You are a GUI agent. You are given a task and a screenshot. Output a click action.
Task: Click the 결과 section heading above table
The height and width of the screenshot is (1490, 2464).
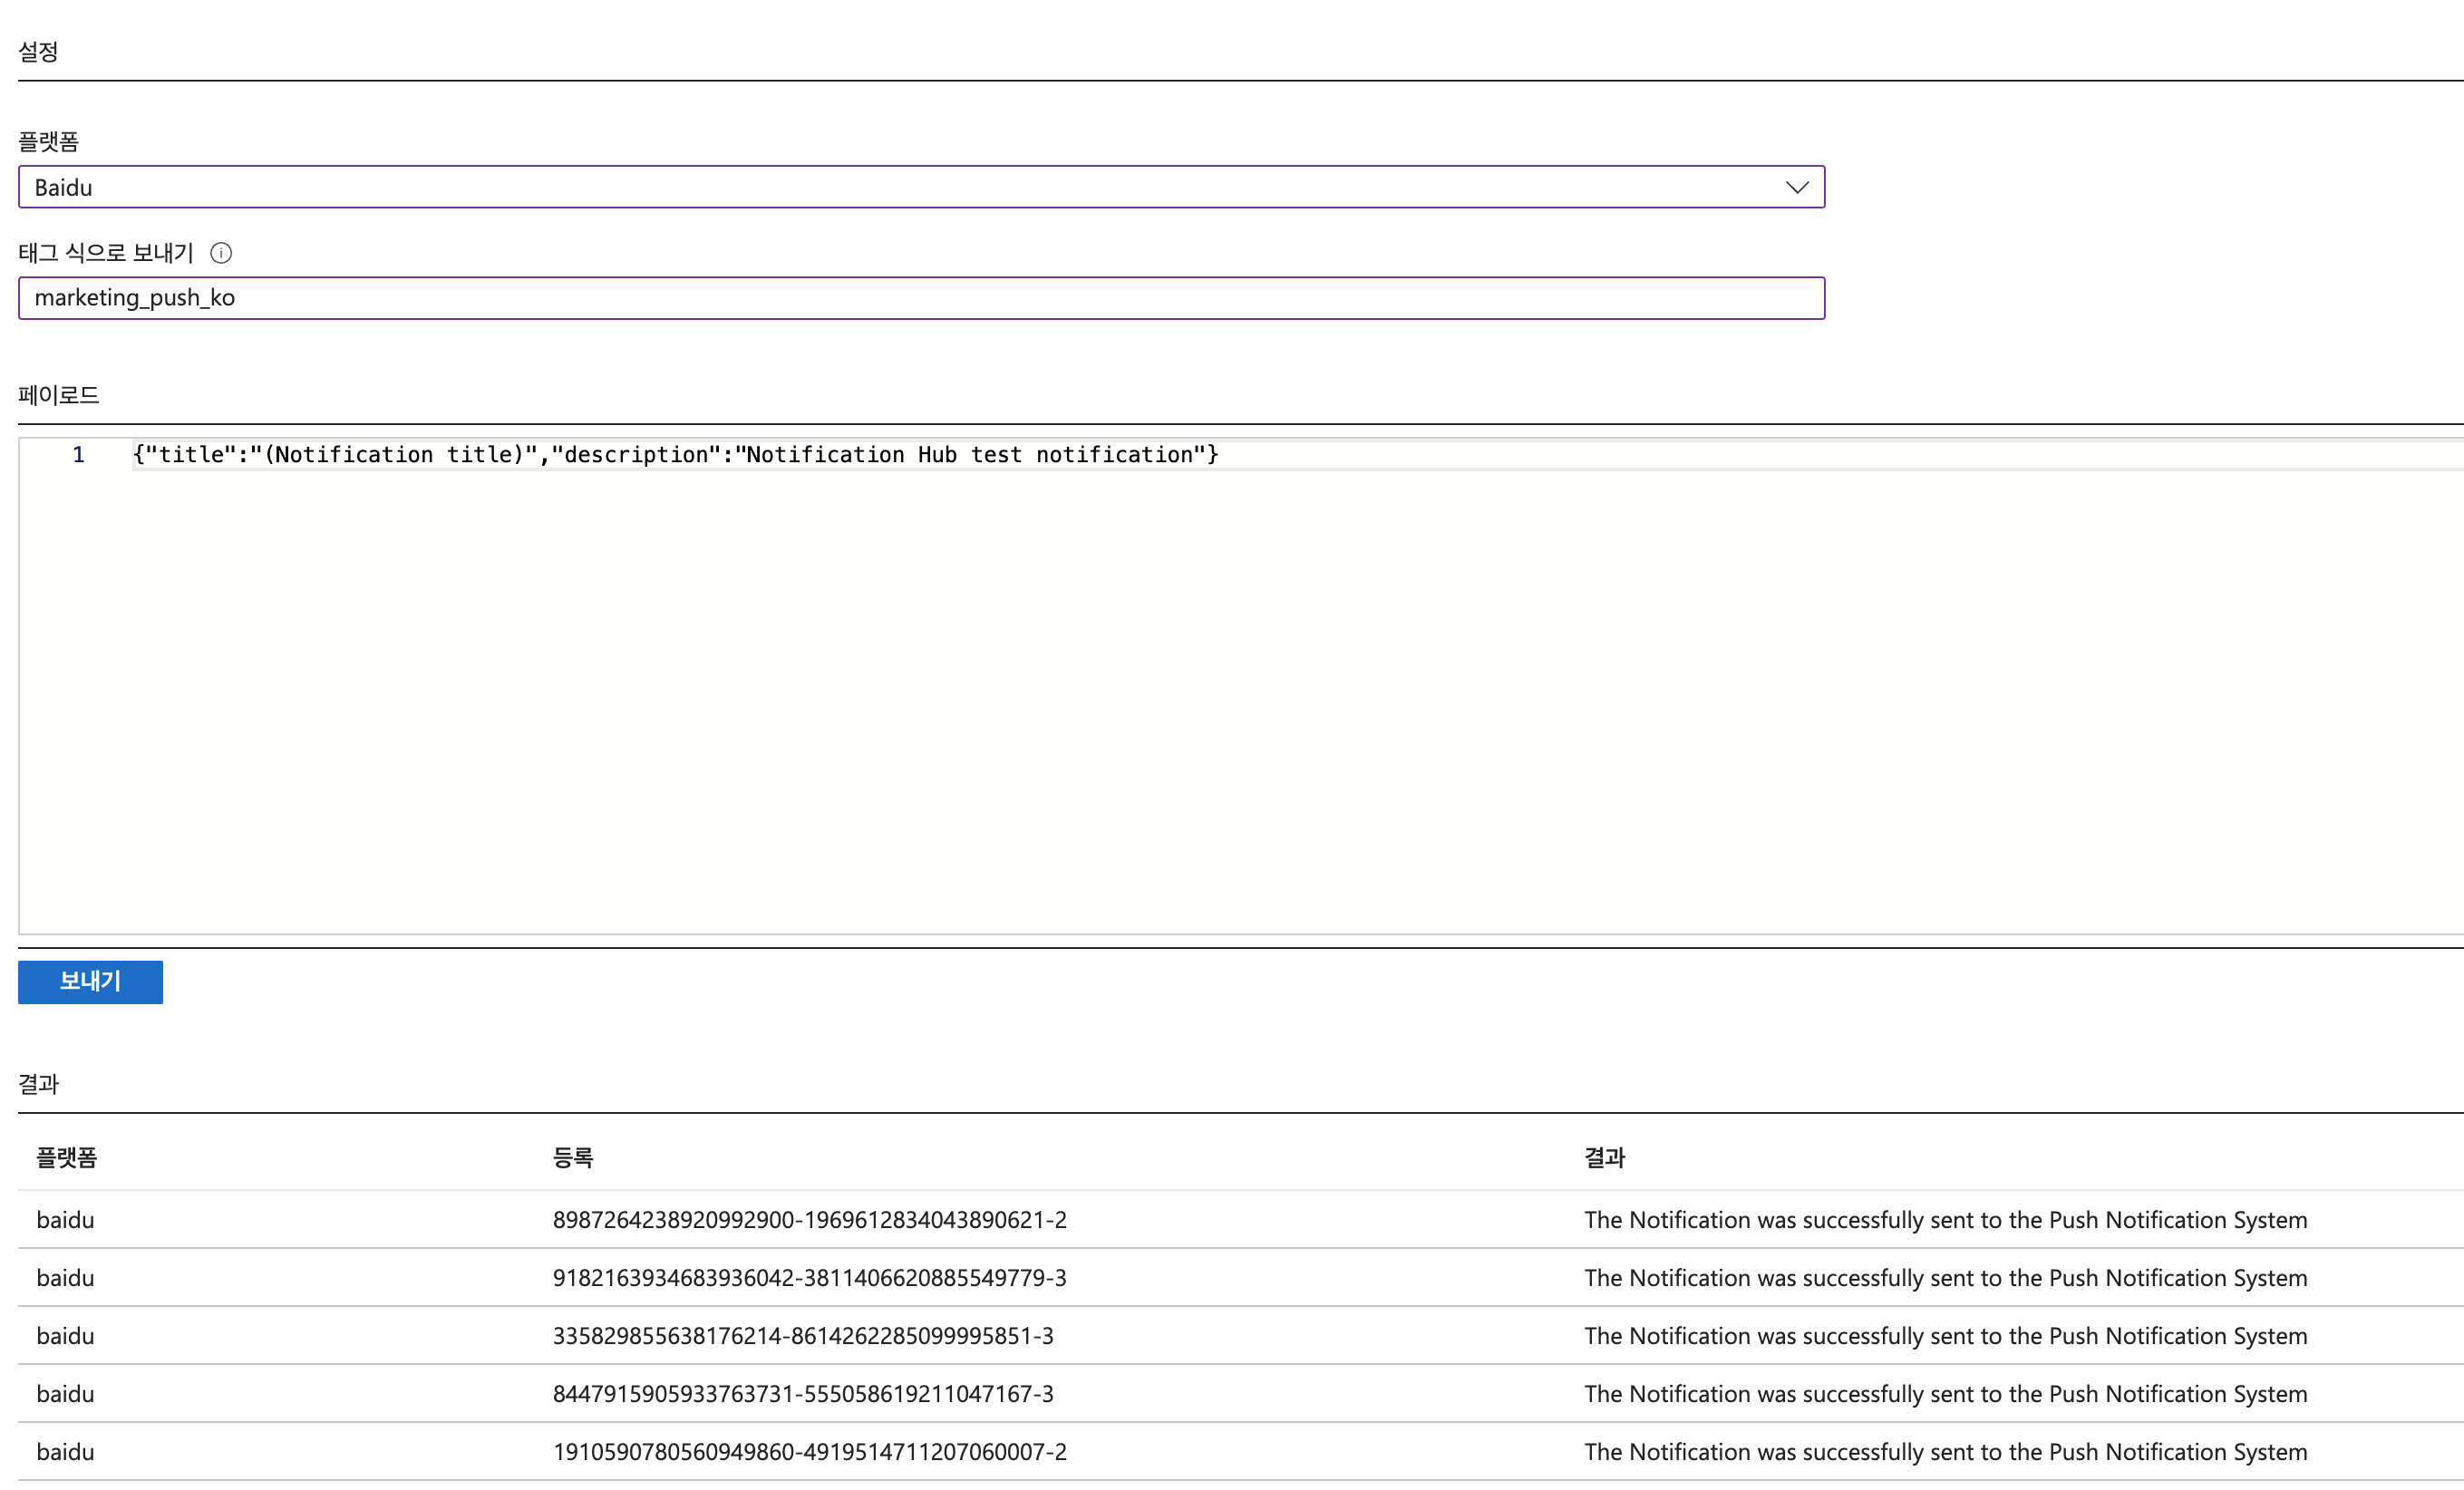[38, 1084]
